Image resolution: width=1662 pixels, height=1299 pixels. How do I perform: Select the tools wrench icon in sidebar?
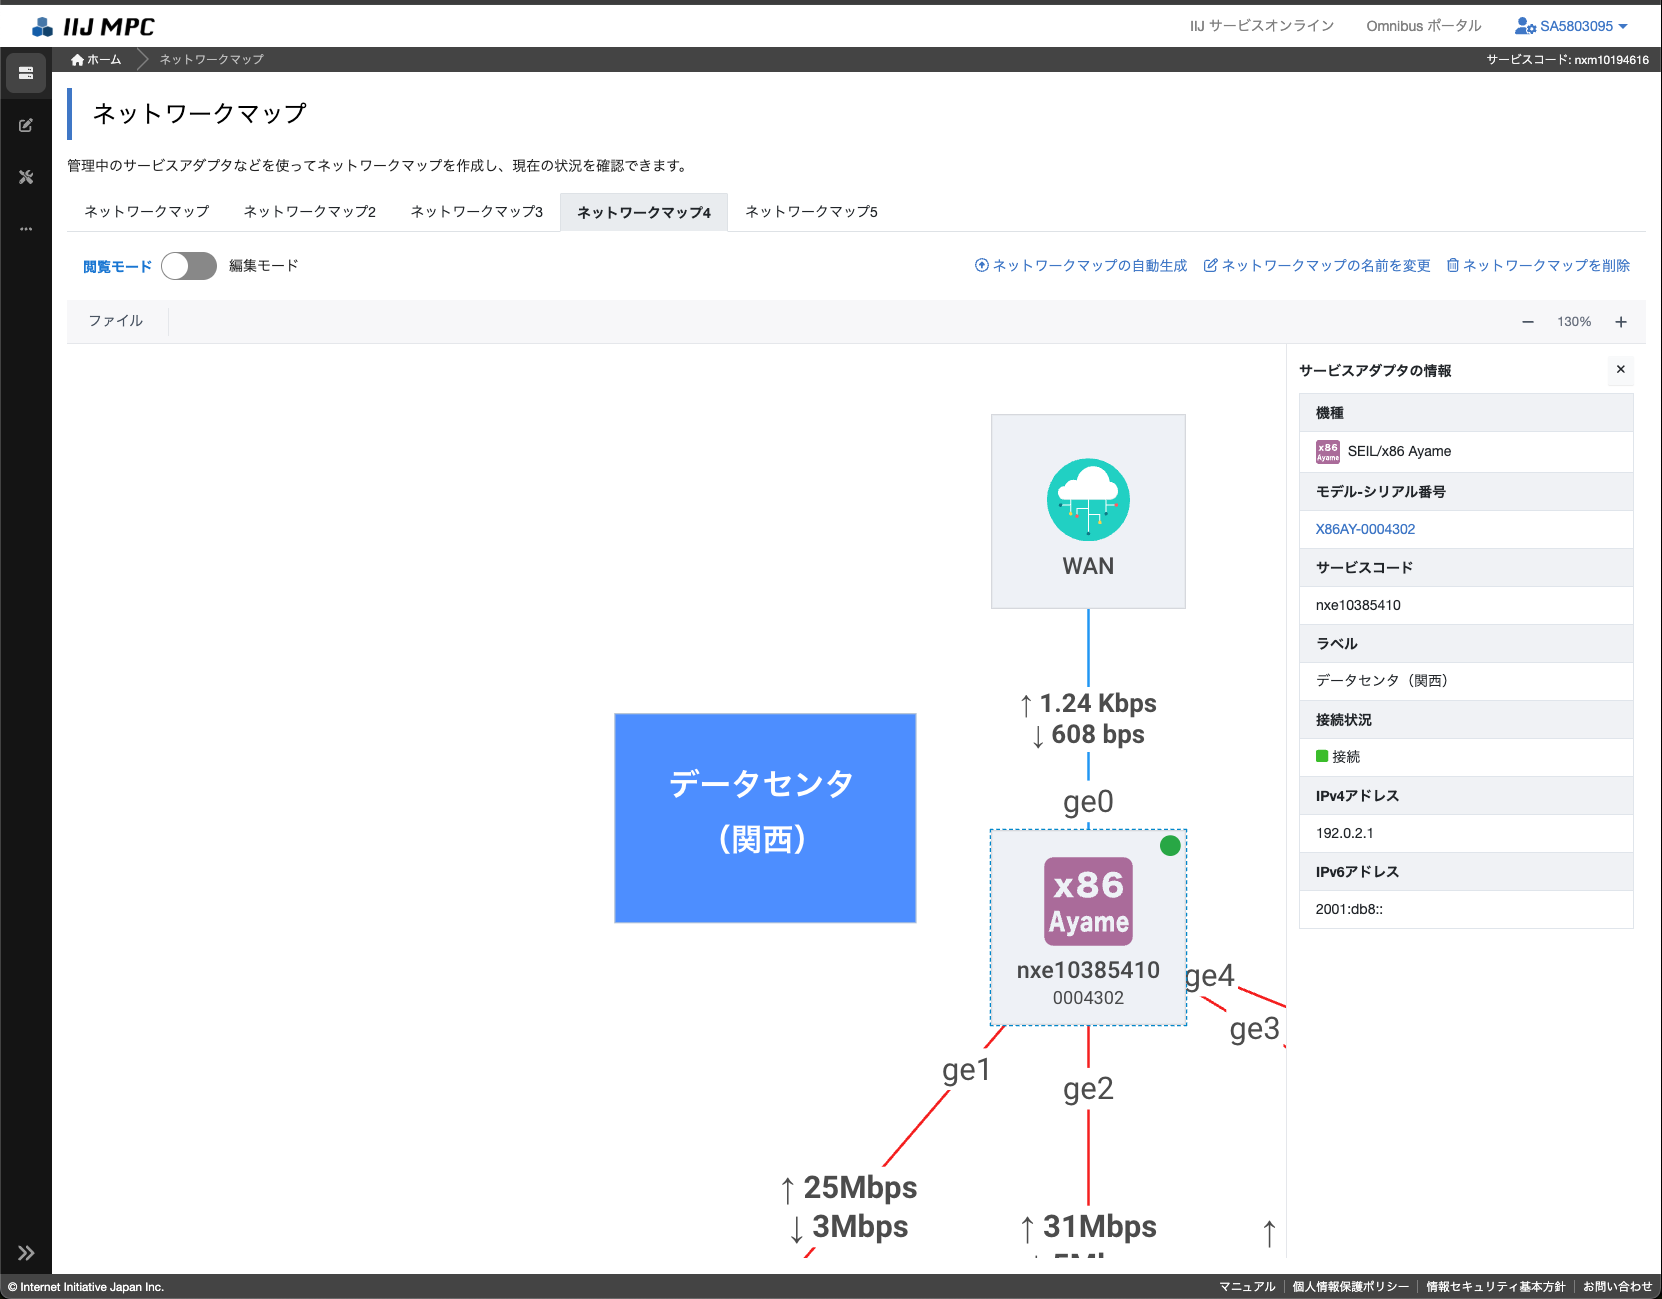pyautogui.click(x=26, y=177)
